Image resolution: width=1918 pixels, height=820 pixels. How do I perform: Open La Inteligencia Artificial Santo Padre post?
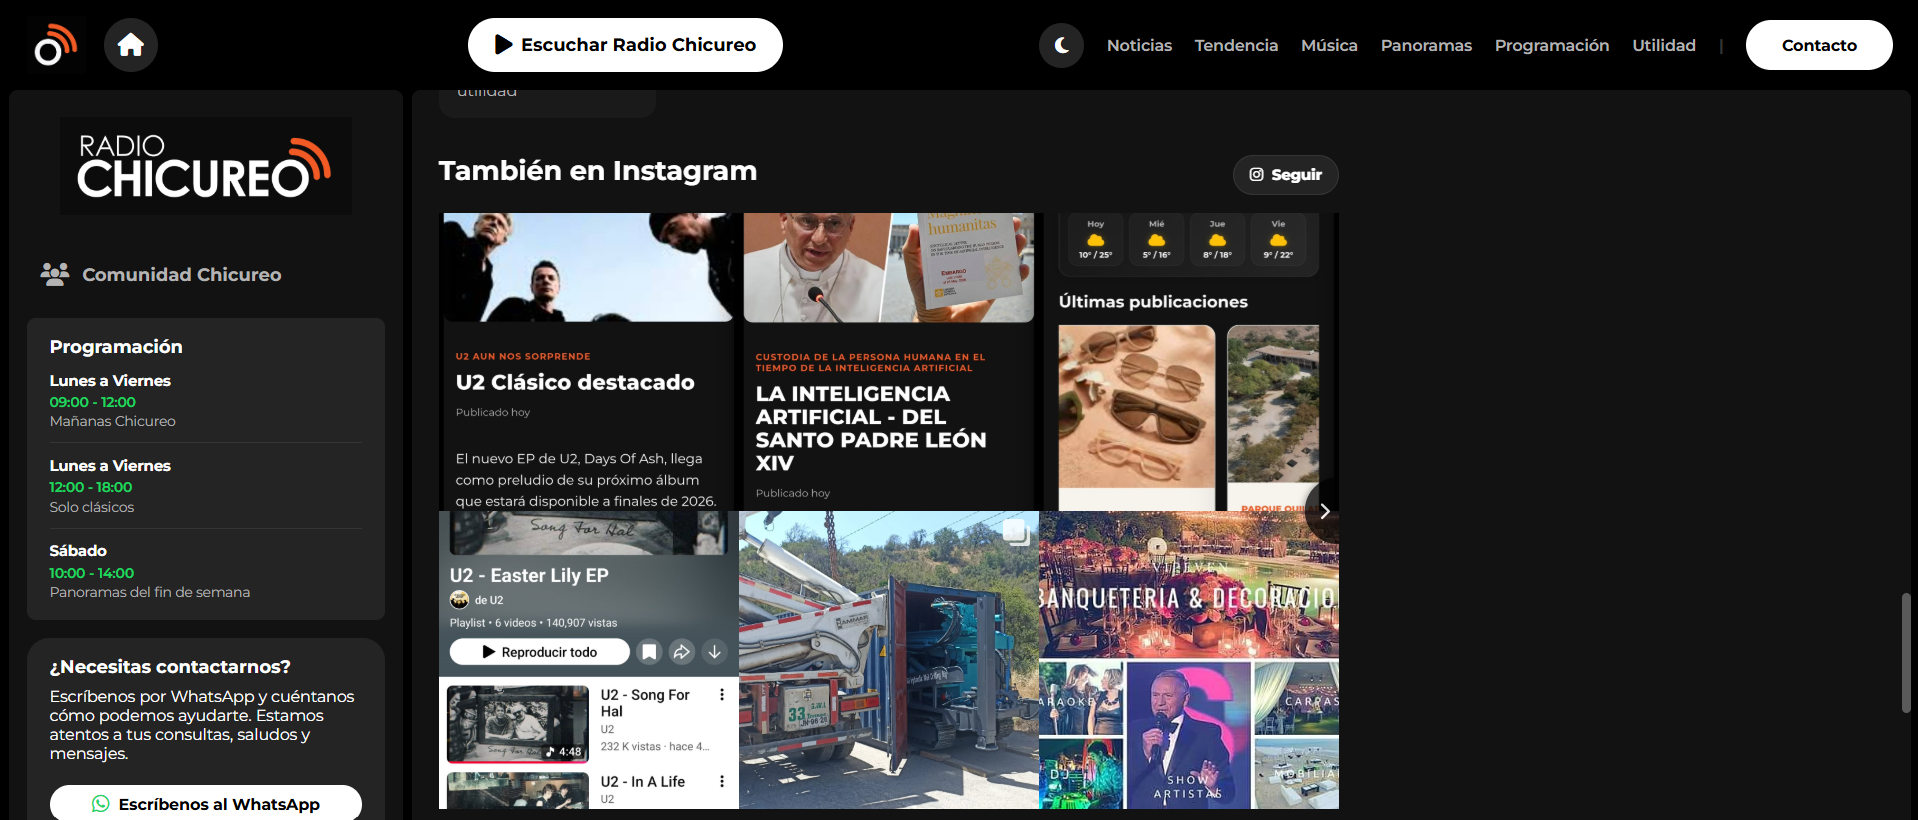coord(871,428)
